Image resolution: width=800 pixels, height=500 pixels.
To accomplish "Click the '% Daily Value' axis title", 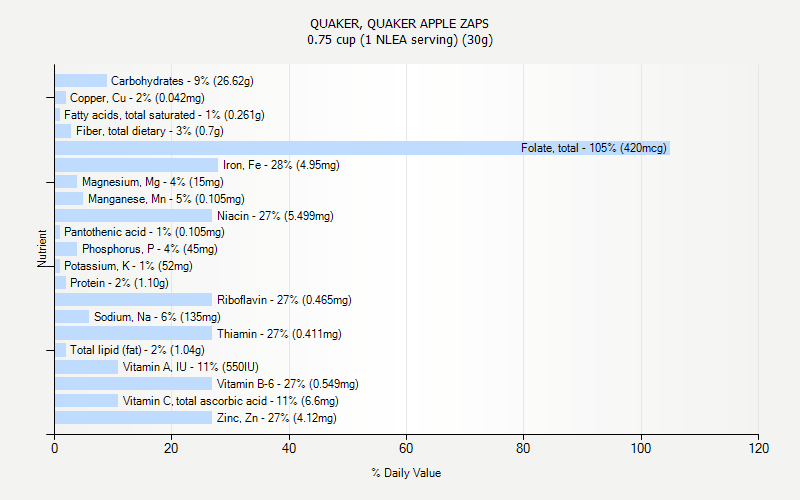I will pos(406,473).
